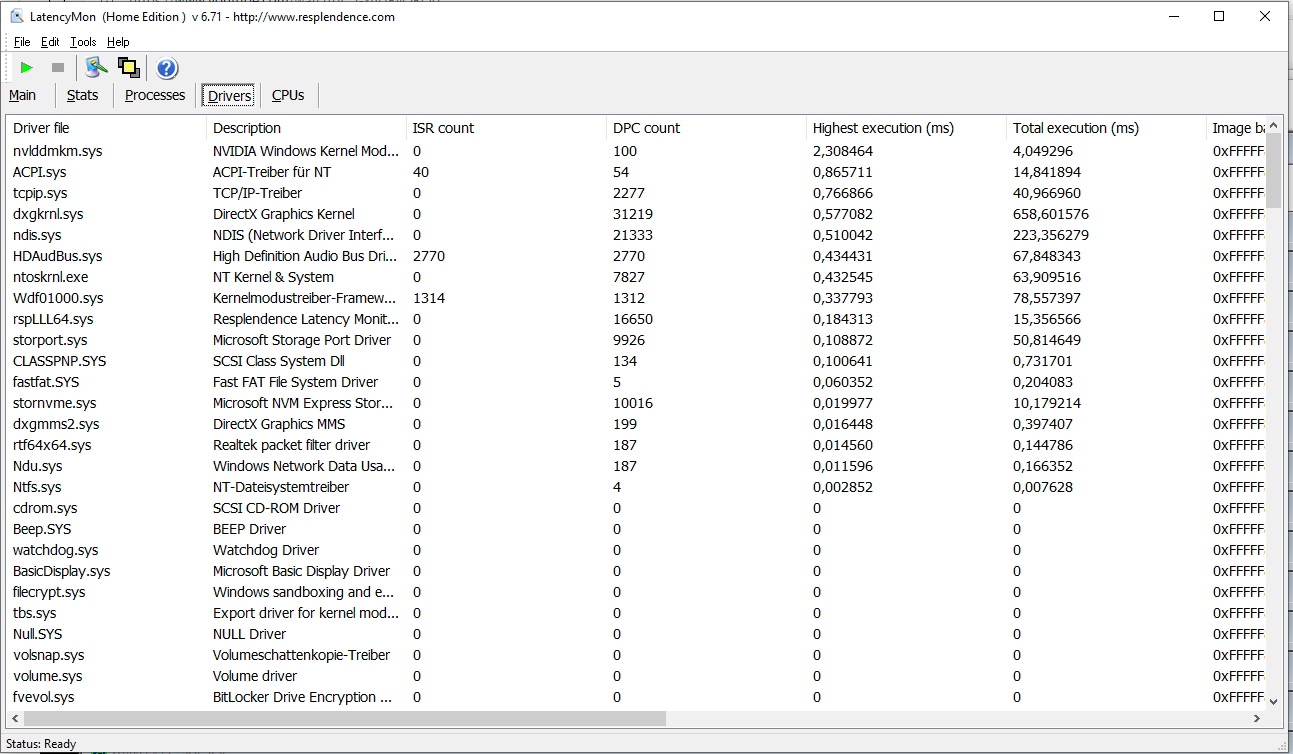
Task: Open the options icon with monitor and pencil
Action: click(96, 68)
